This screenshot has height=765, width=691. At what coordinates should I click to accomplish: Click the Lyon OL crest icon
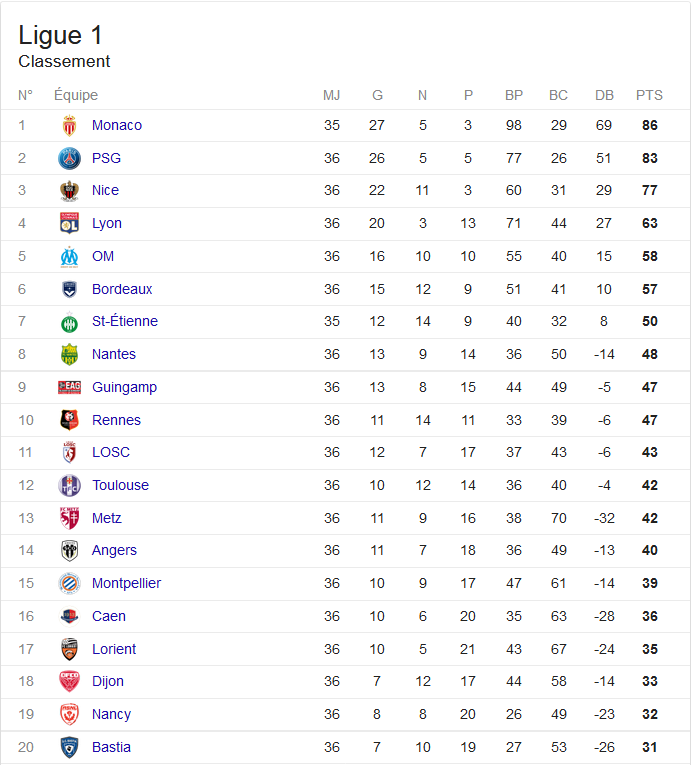[69, 223]
